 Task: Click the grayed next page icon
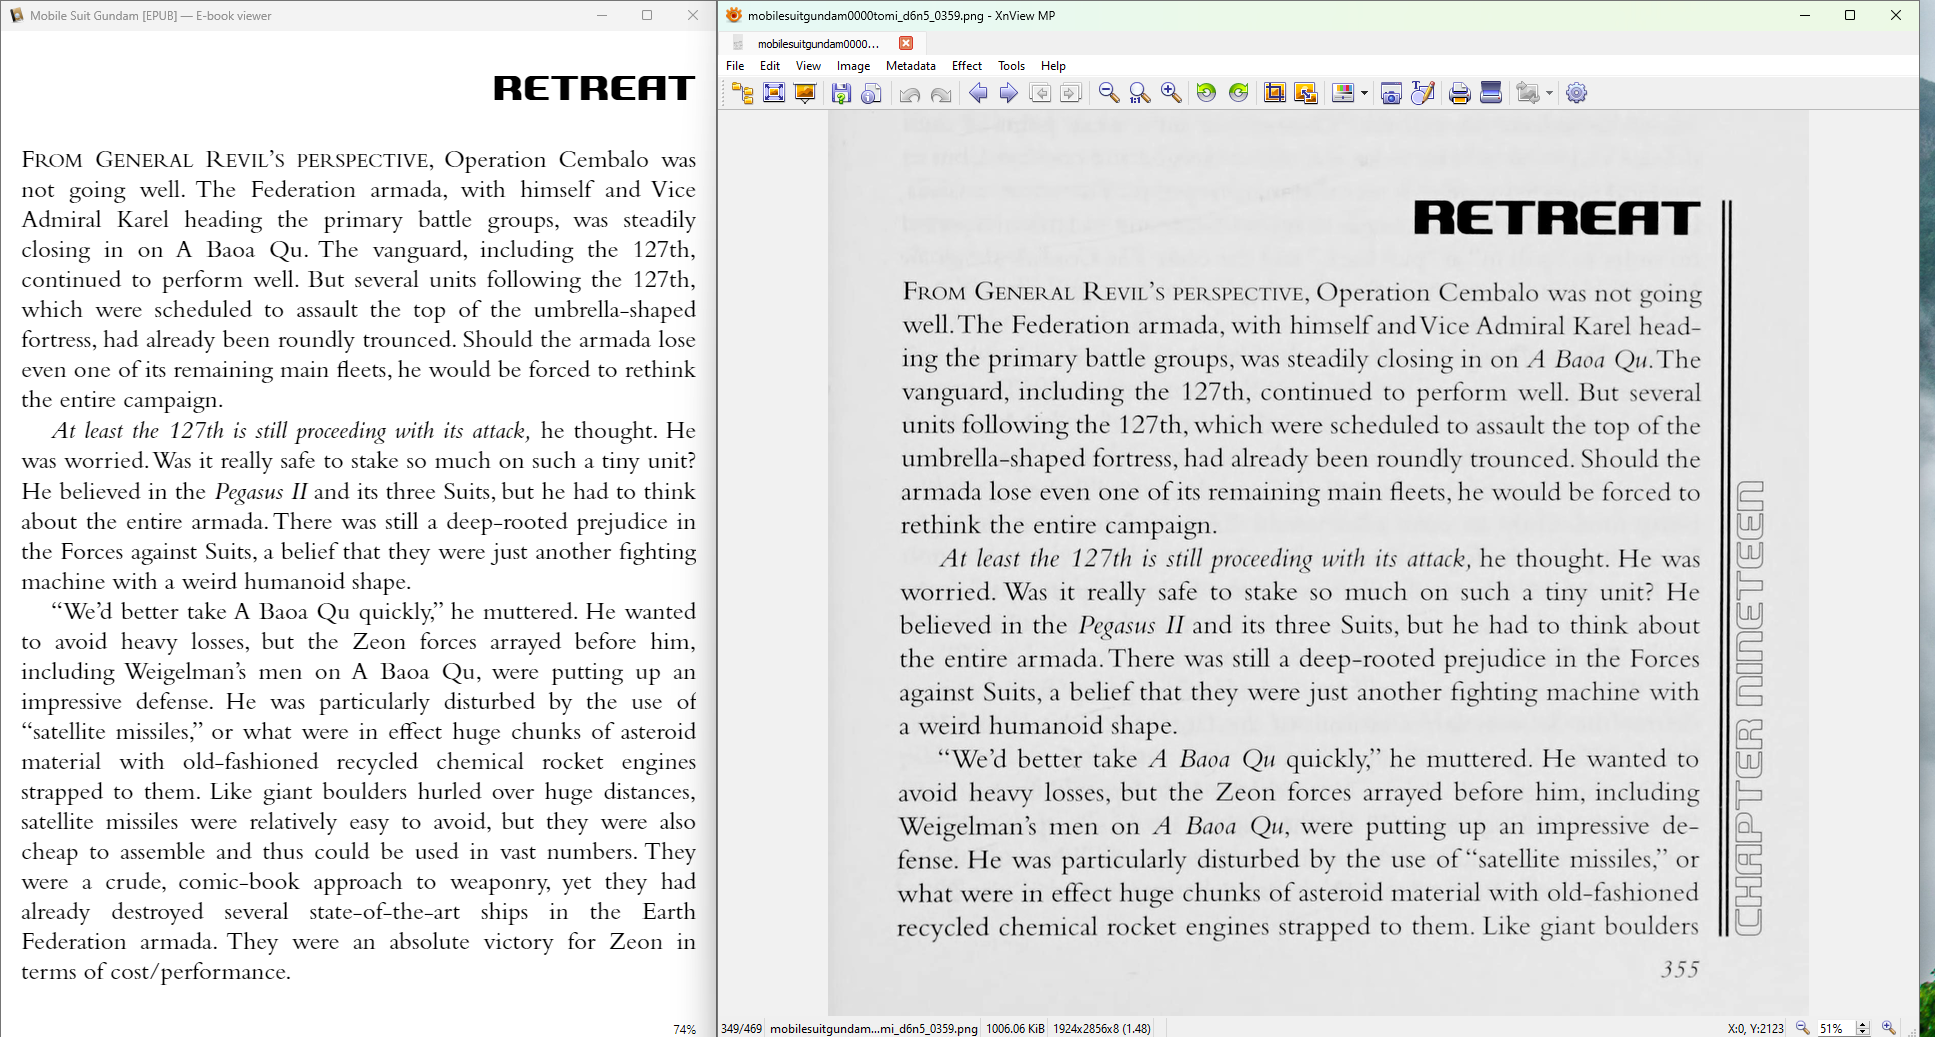pos(1071,93)
